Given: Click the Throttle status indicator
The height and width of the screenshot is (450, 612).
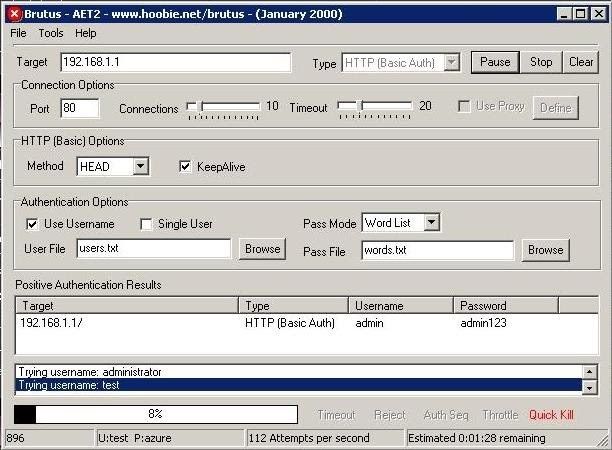Looking at the screenshot, I should point(500,415).
